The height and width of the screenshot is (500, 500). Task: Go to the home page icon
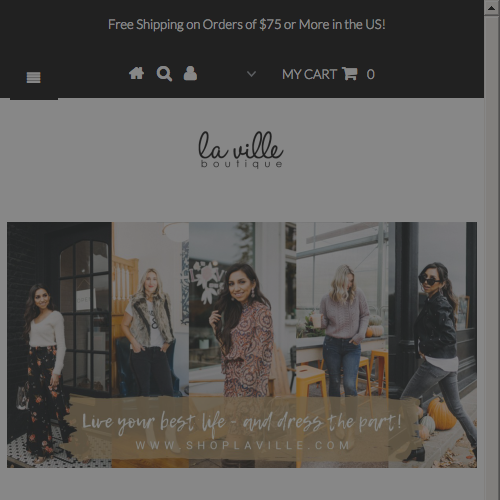(x=137, y=73)
